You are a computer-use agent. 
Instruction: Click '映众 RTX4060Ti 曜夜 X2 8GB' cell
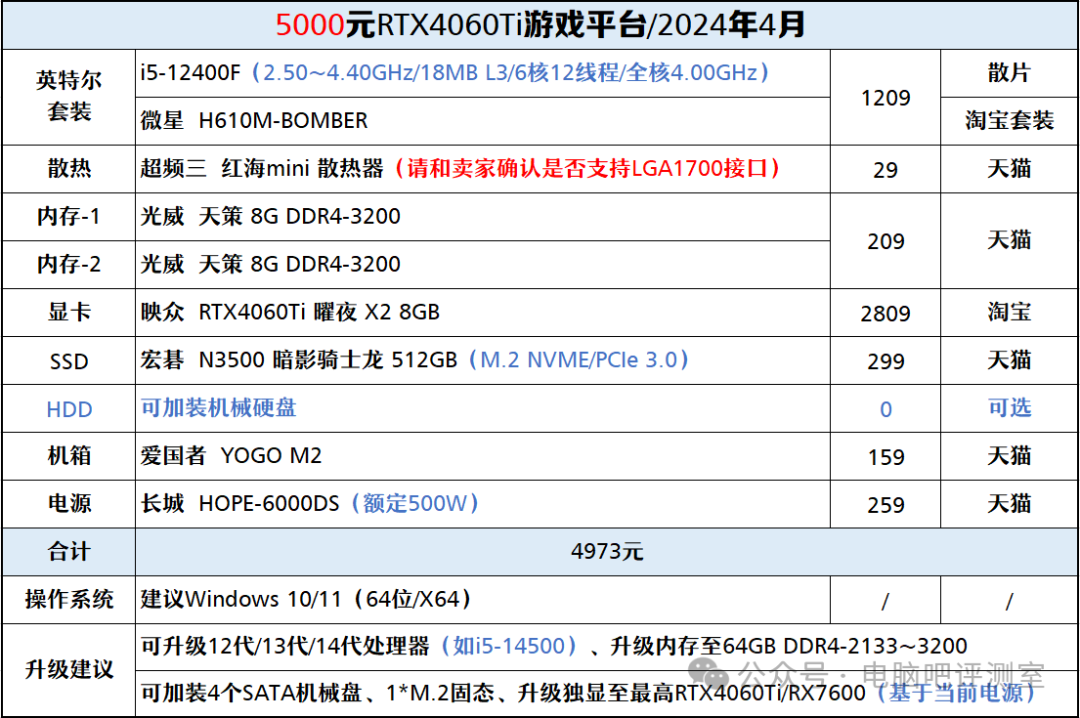(483, 312)
